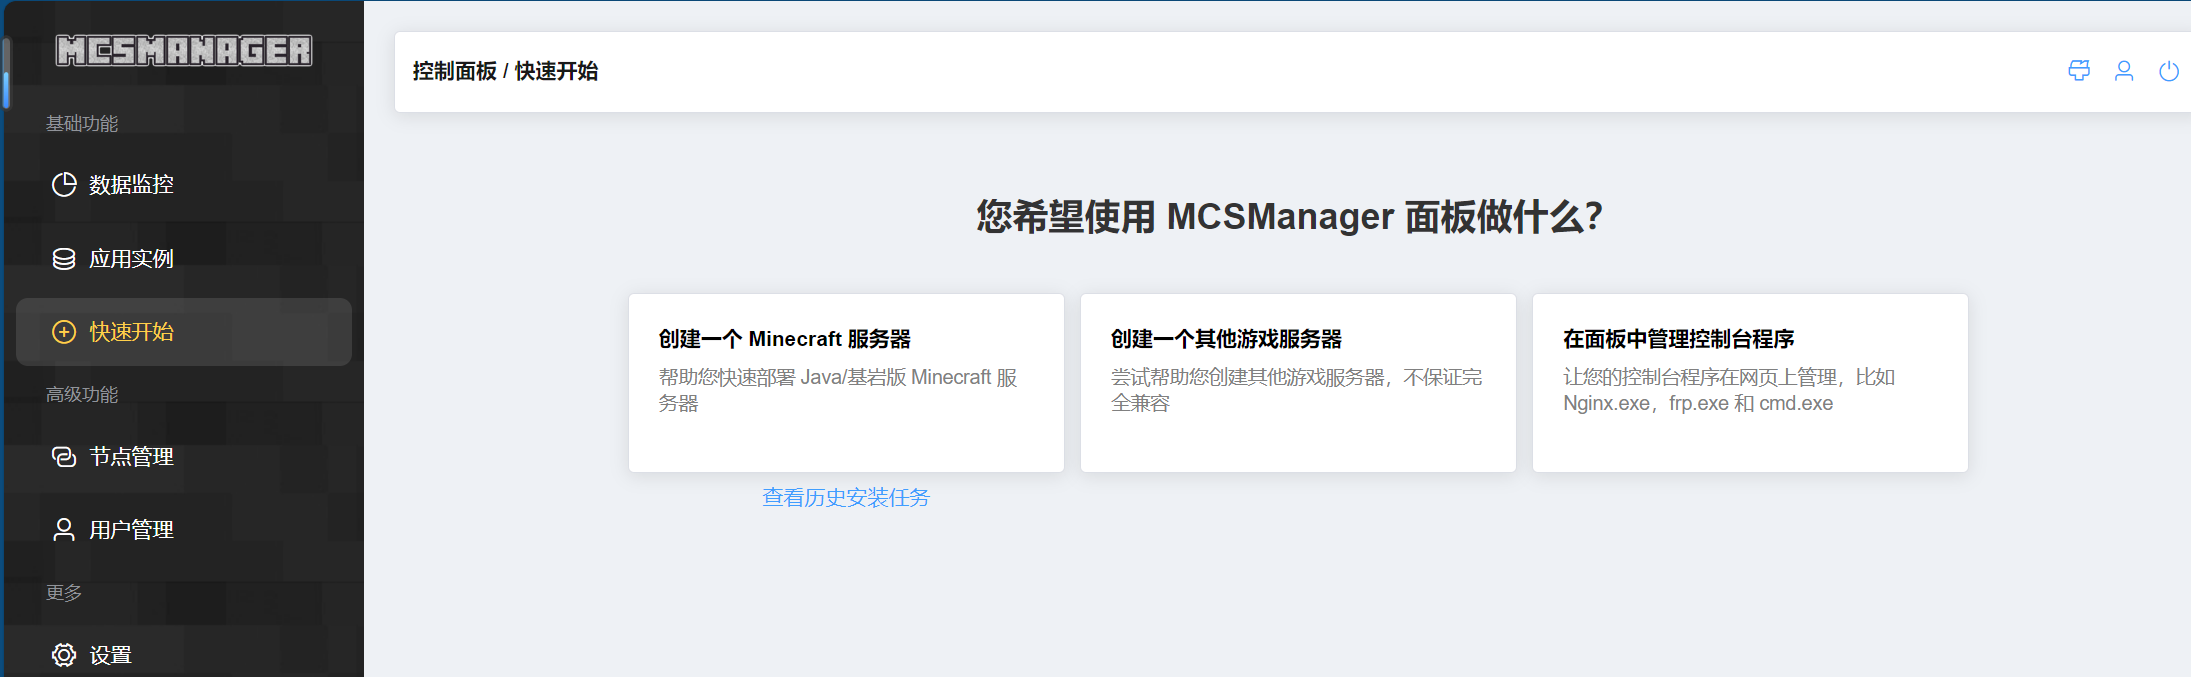Click the power icon to log out
This screenshot has height=677, width=2191.
[x=2168, y=71]
